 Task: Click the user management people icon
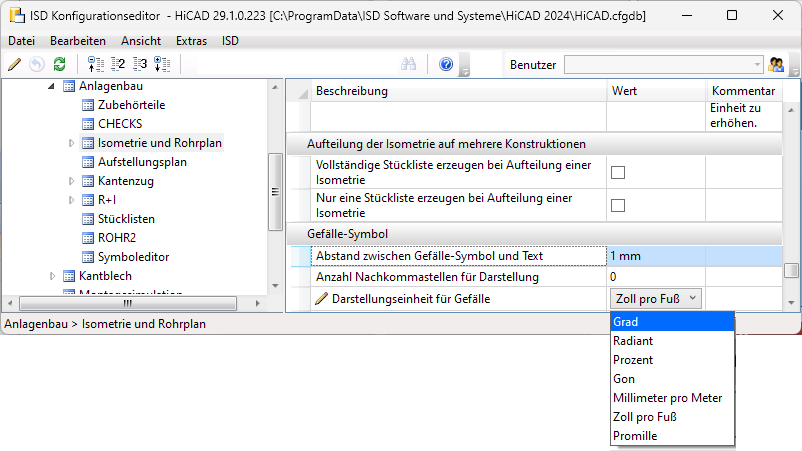776,64
